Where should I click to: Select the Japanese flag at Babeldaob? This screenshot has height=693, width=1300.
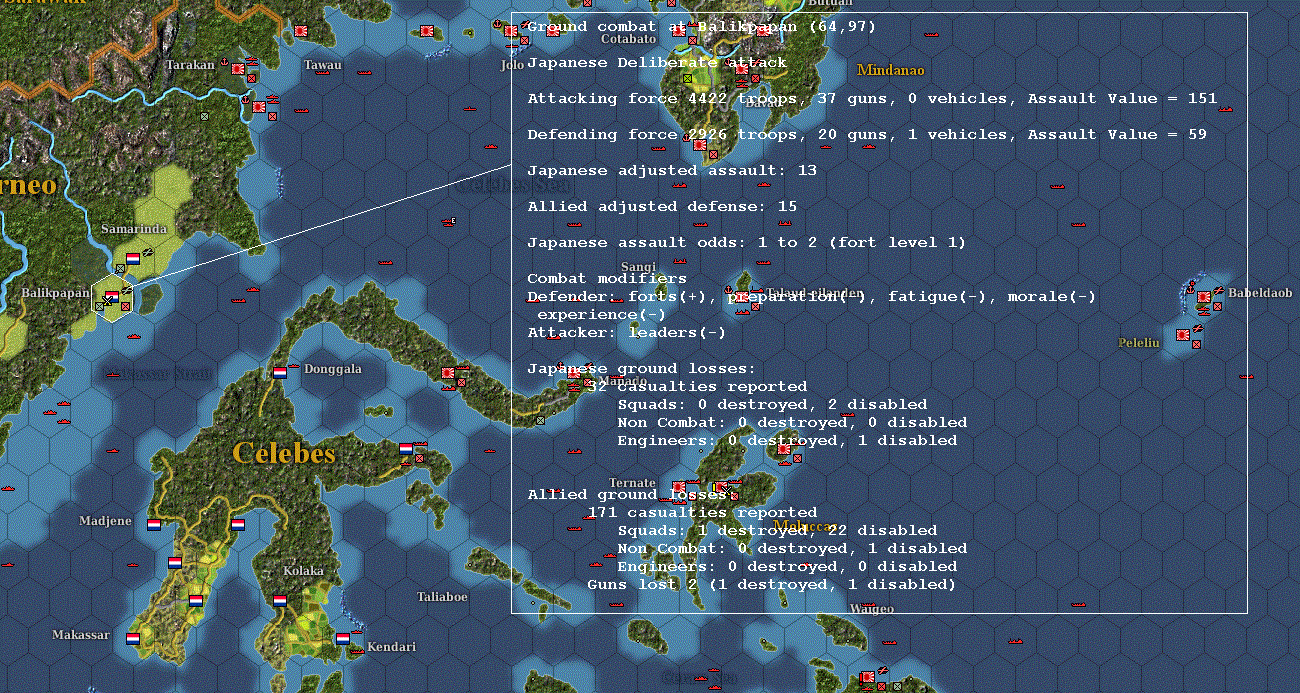coord(1204,297)
